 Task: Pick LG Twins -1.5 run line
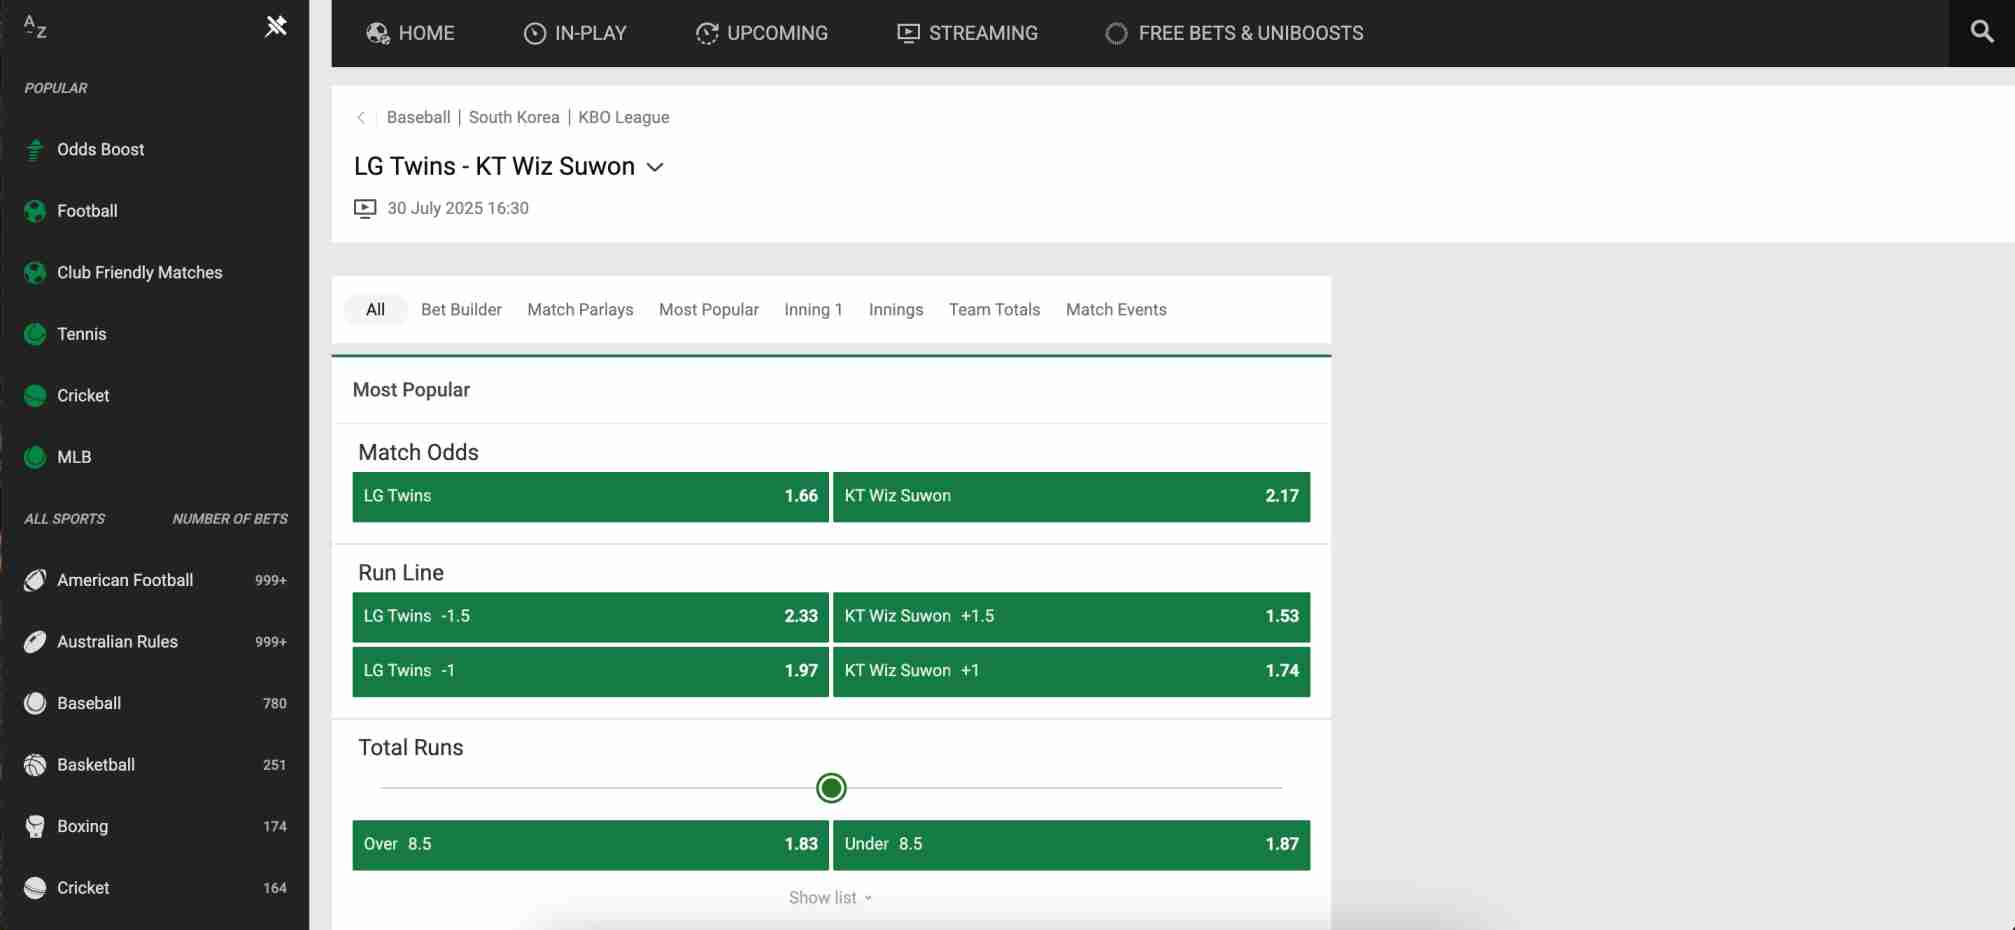coord(590,617)
